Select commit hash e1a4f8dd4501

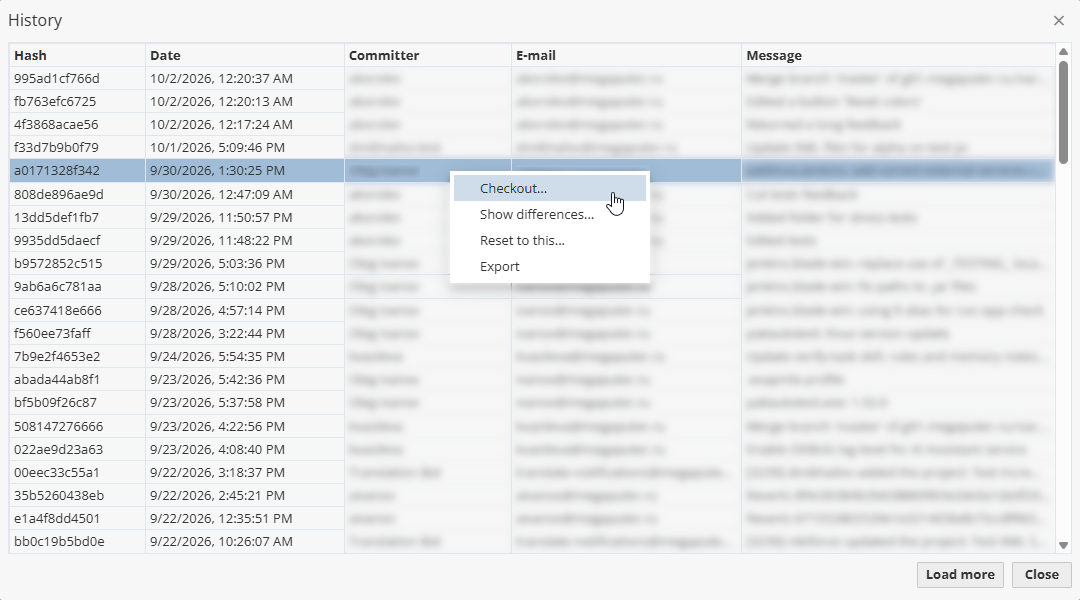tap(56, 518)
